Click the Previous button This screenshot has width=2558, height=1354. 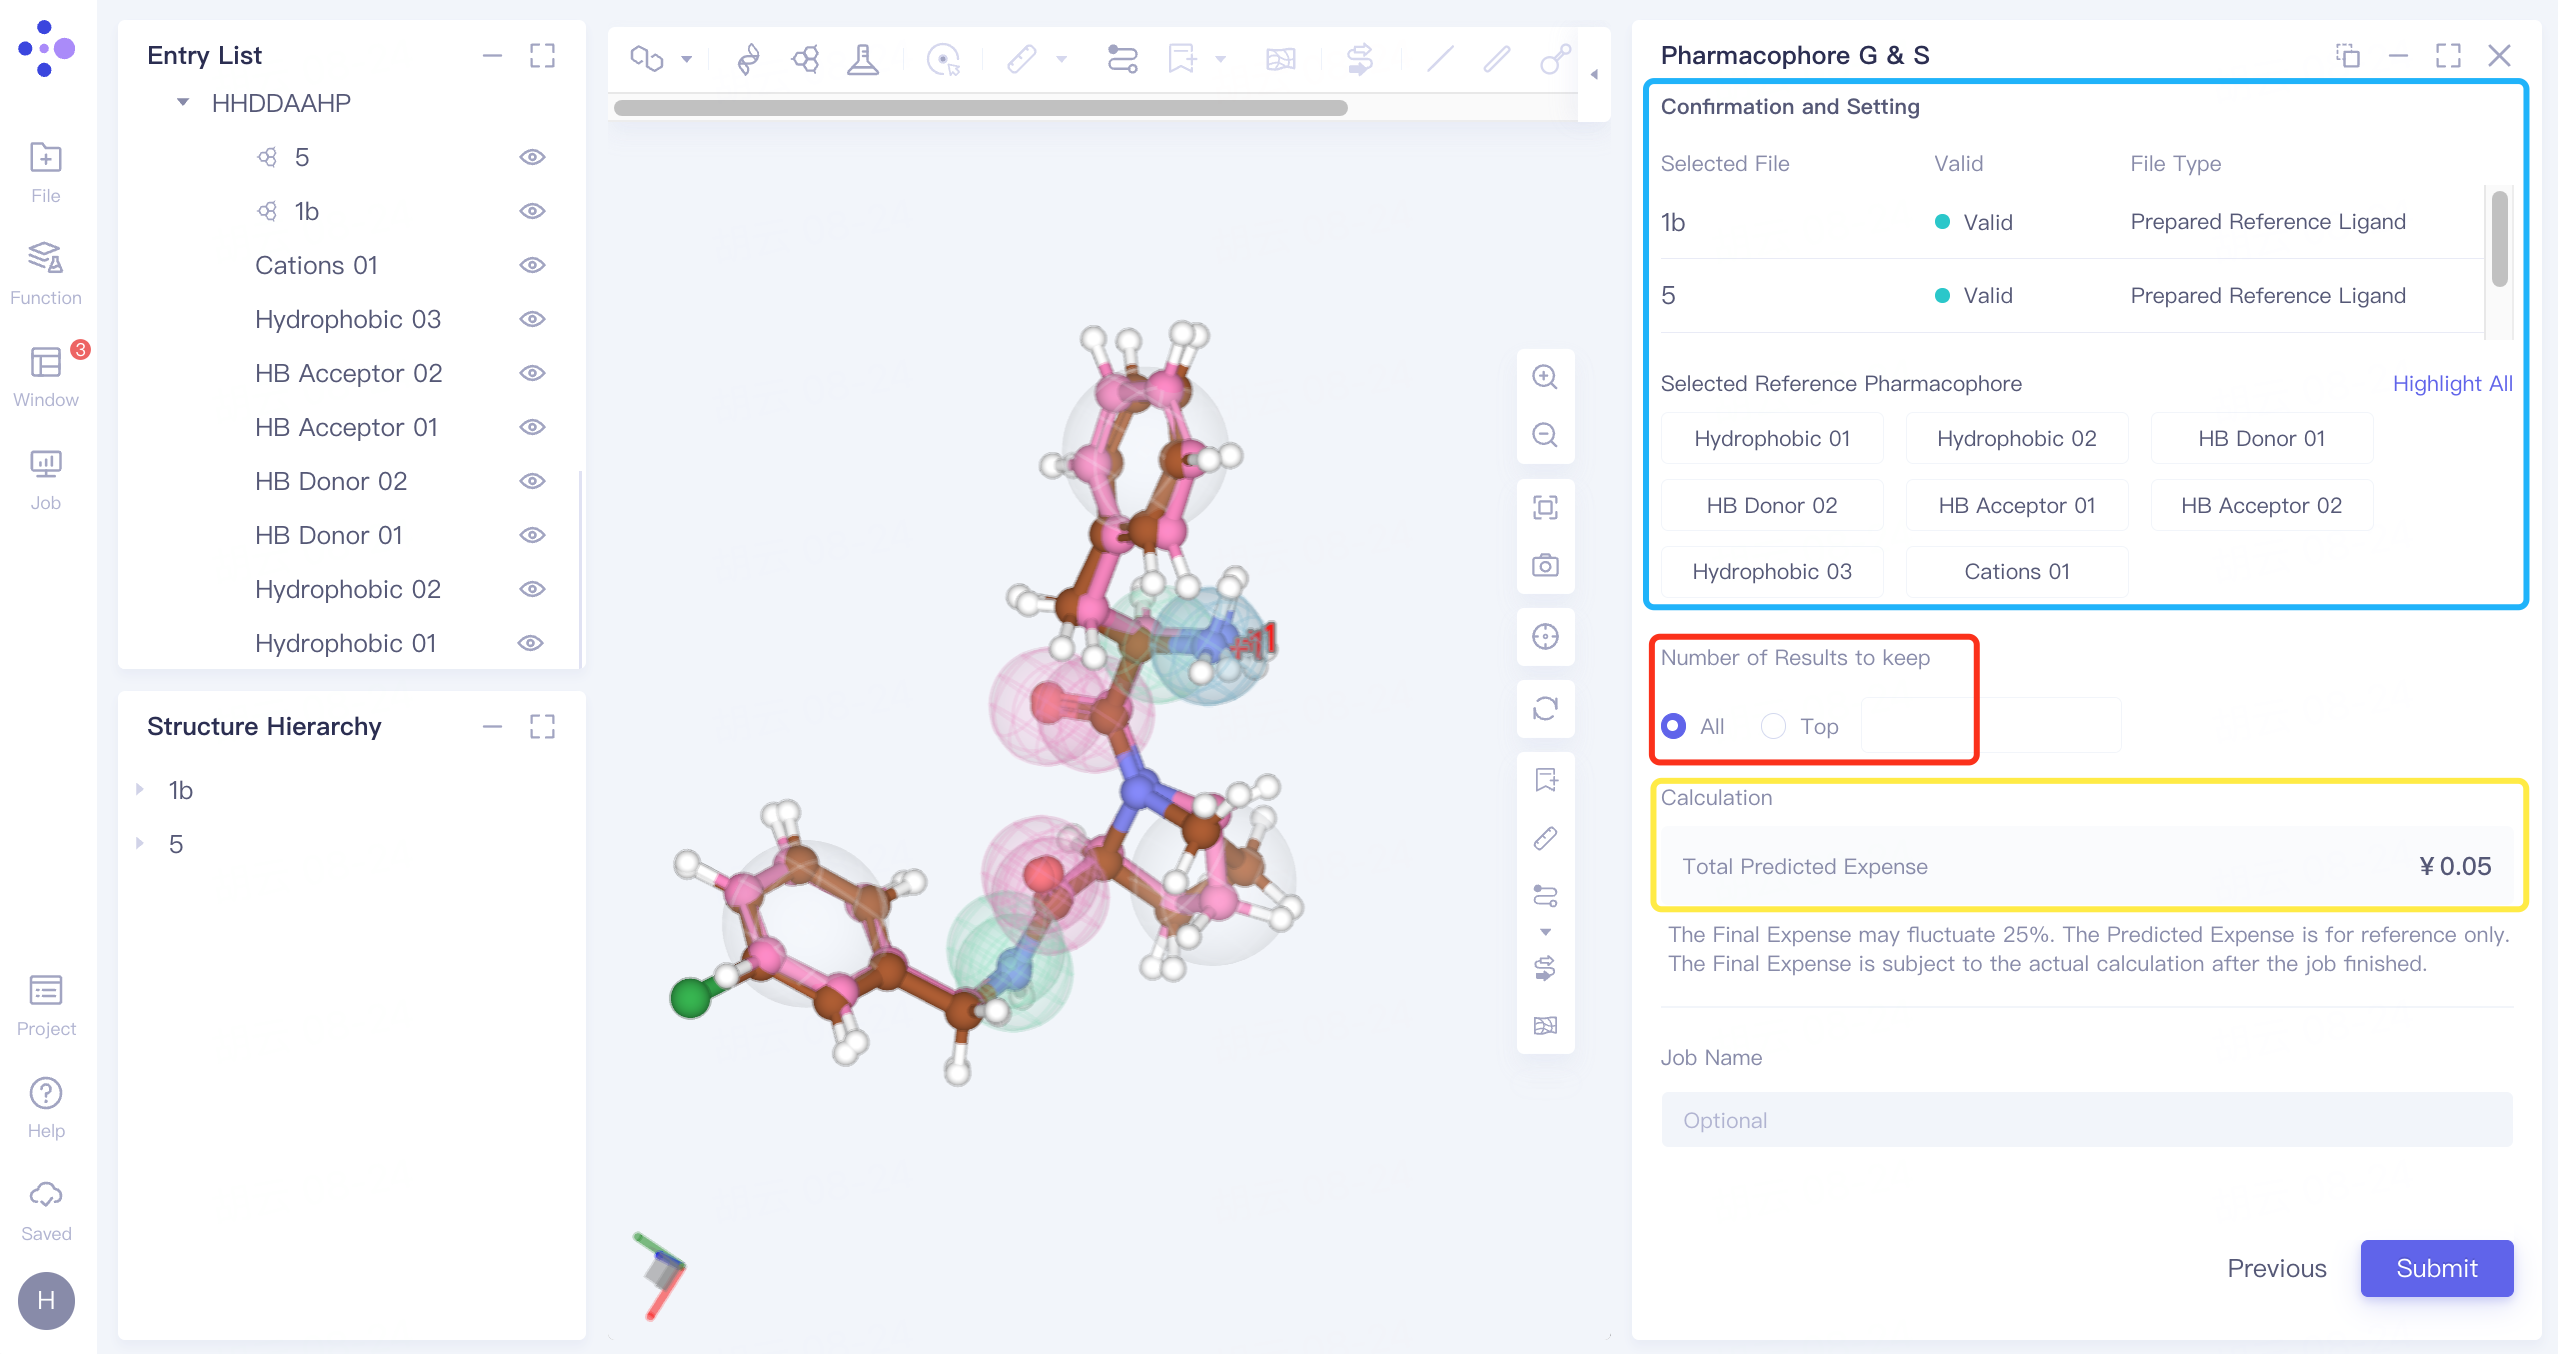(2277, 1268)
